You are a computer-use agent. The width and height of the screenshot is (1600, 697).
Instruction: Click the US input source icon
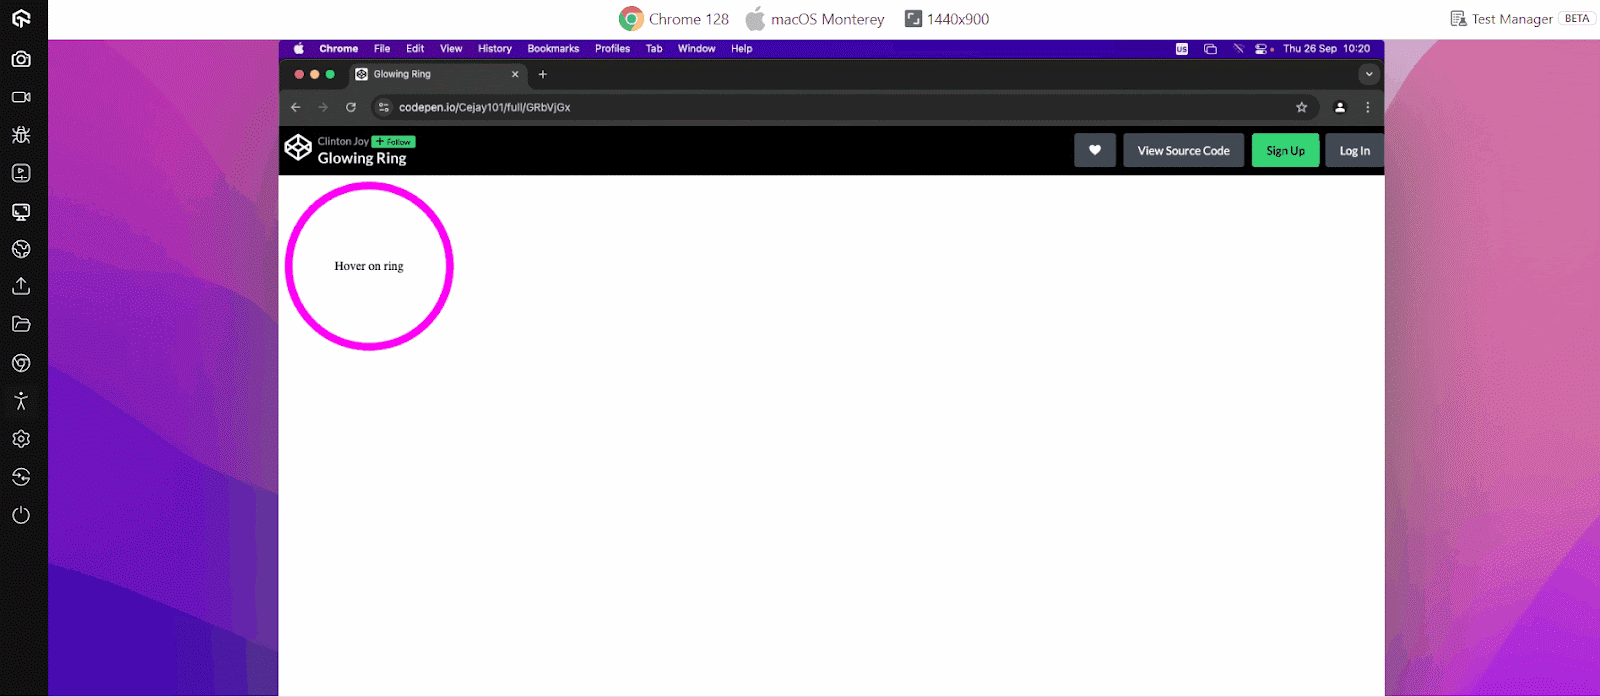[1182, 48]
